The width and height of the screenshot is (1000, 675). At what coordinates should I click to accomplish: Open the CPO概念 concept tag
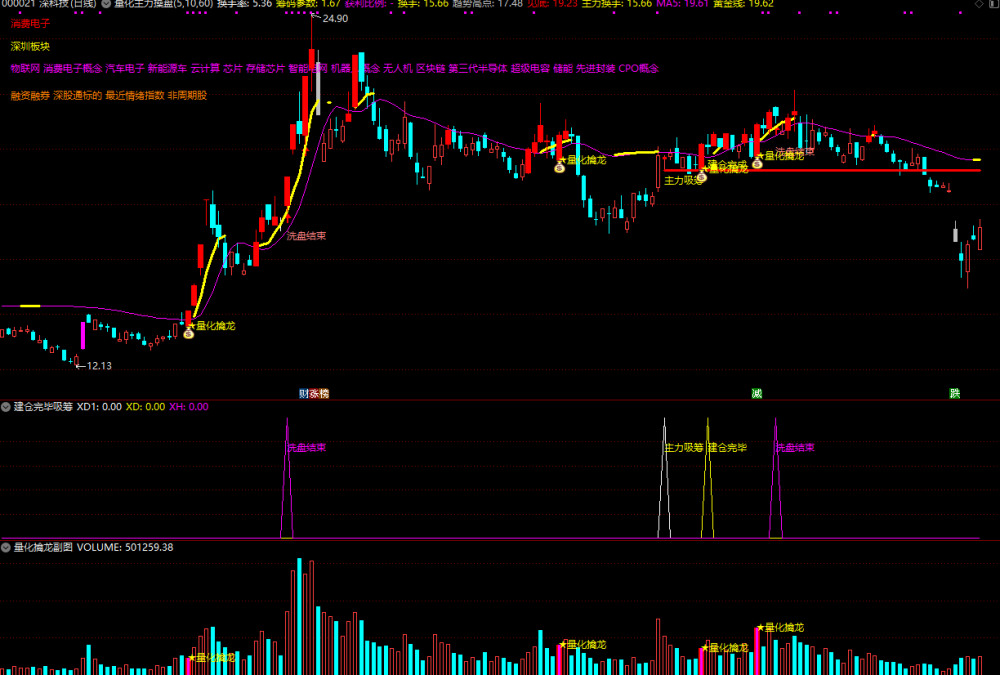pyautogui.click(x=638, y=68)
